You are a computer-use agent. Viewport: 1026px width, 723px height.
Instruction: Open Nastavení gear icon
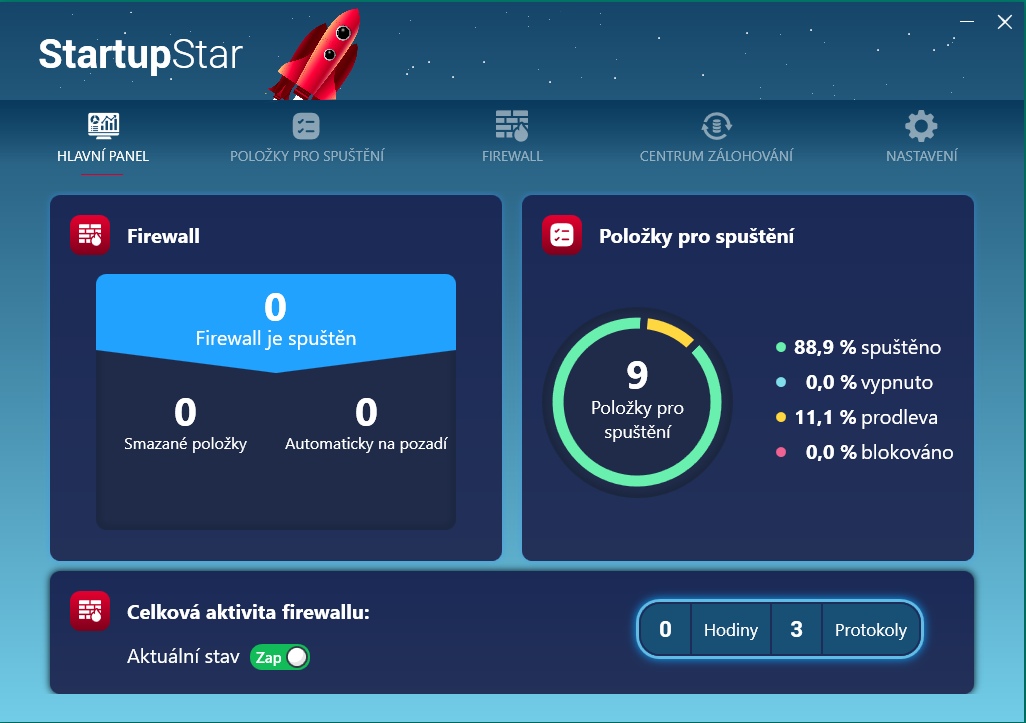tap(921, 125)
